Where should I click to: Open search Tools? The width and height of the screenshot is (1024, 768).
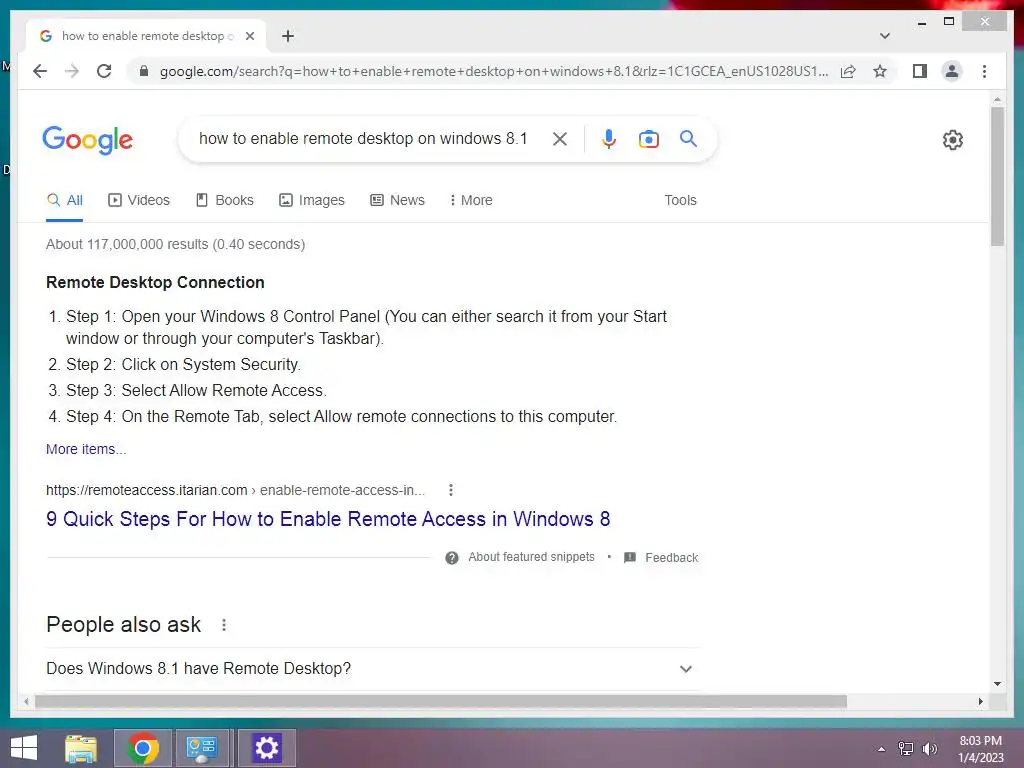[x=680, y=200]
